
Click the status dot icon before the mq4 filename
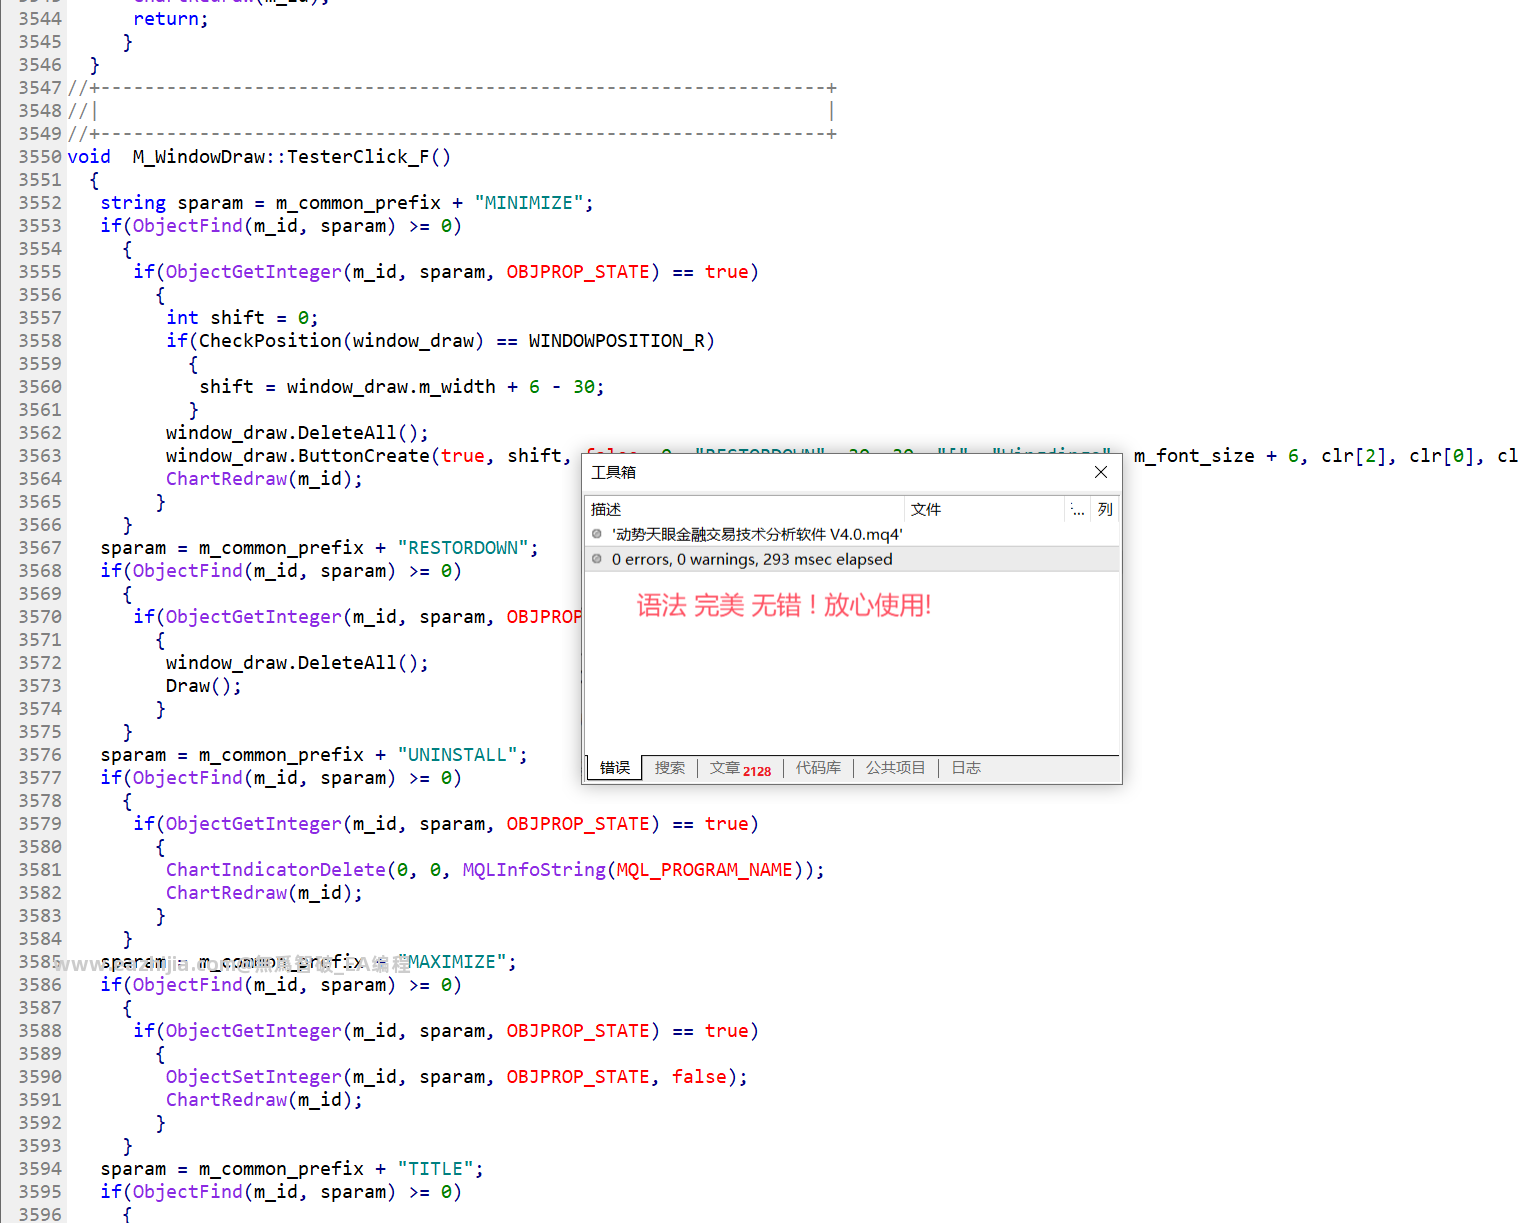click(x=597, y=534)
